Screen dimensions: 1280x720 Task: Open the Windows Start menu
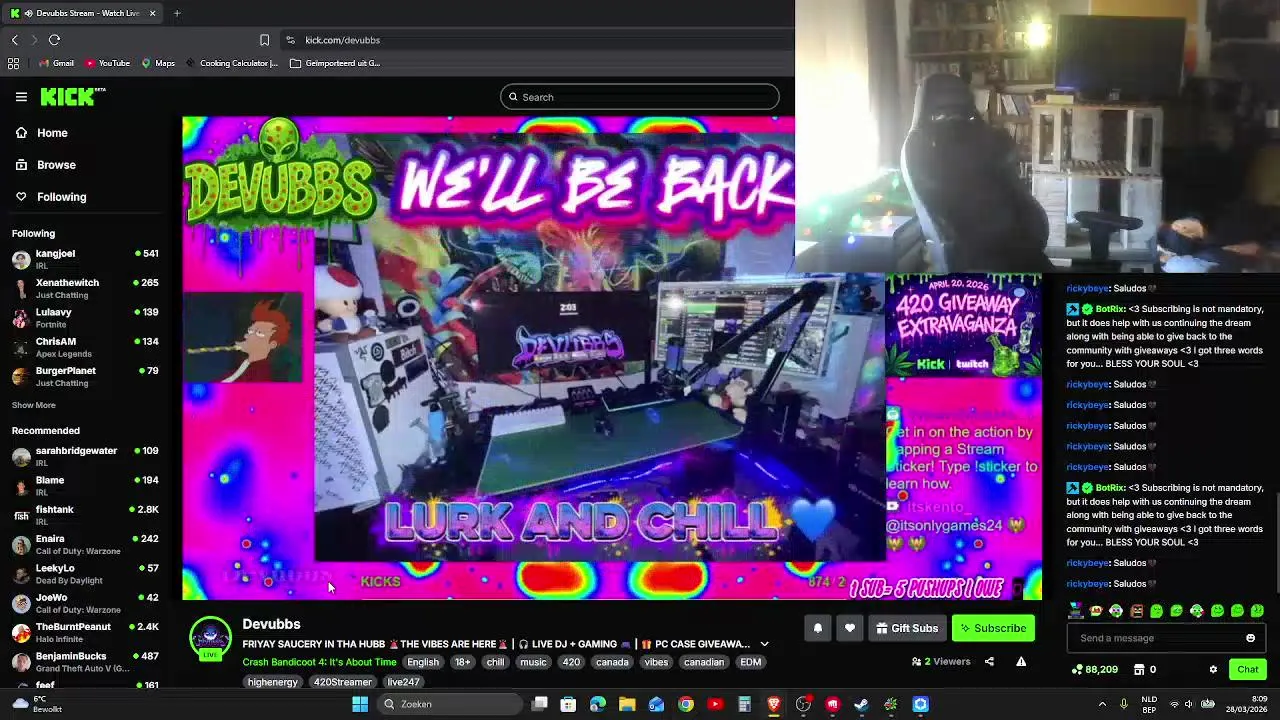point(360,704)
